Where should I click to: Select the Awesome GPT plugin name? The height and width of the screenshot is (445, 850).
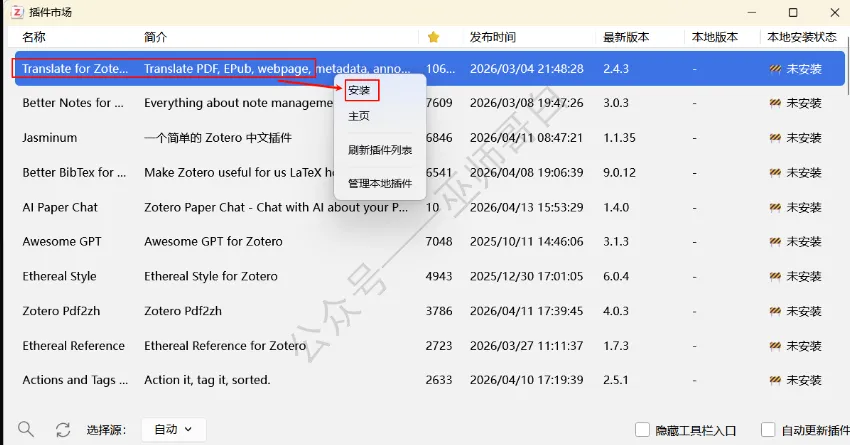pyautogui.click(x=62, y=241)
